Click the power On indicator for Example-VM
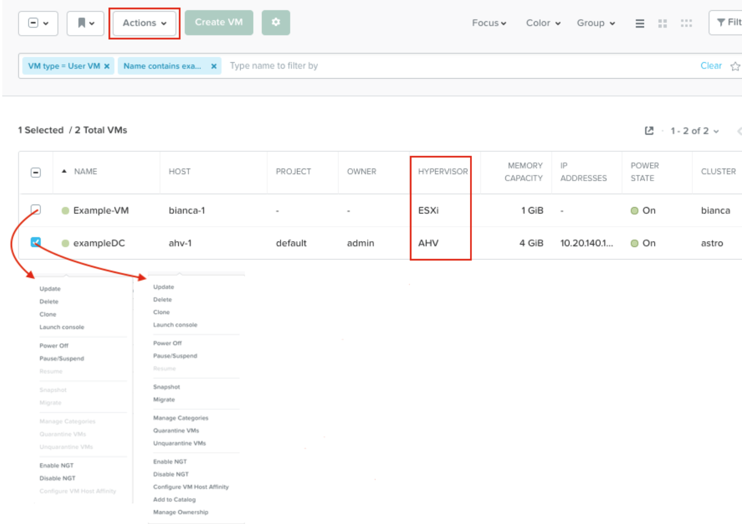742x524 pixels. coord(644,210)
